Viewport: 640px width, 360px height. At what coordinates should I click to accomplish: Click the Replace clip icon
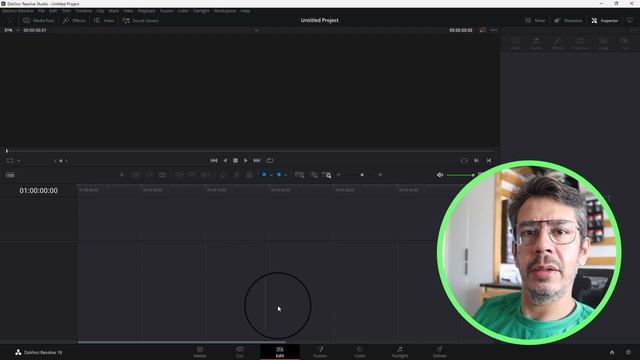[206, 175]
